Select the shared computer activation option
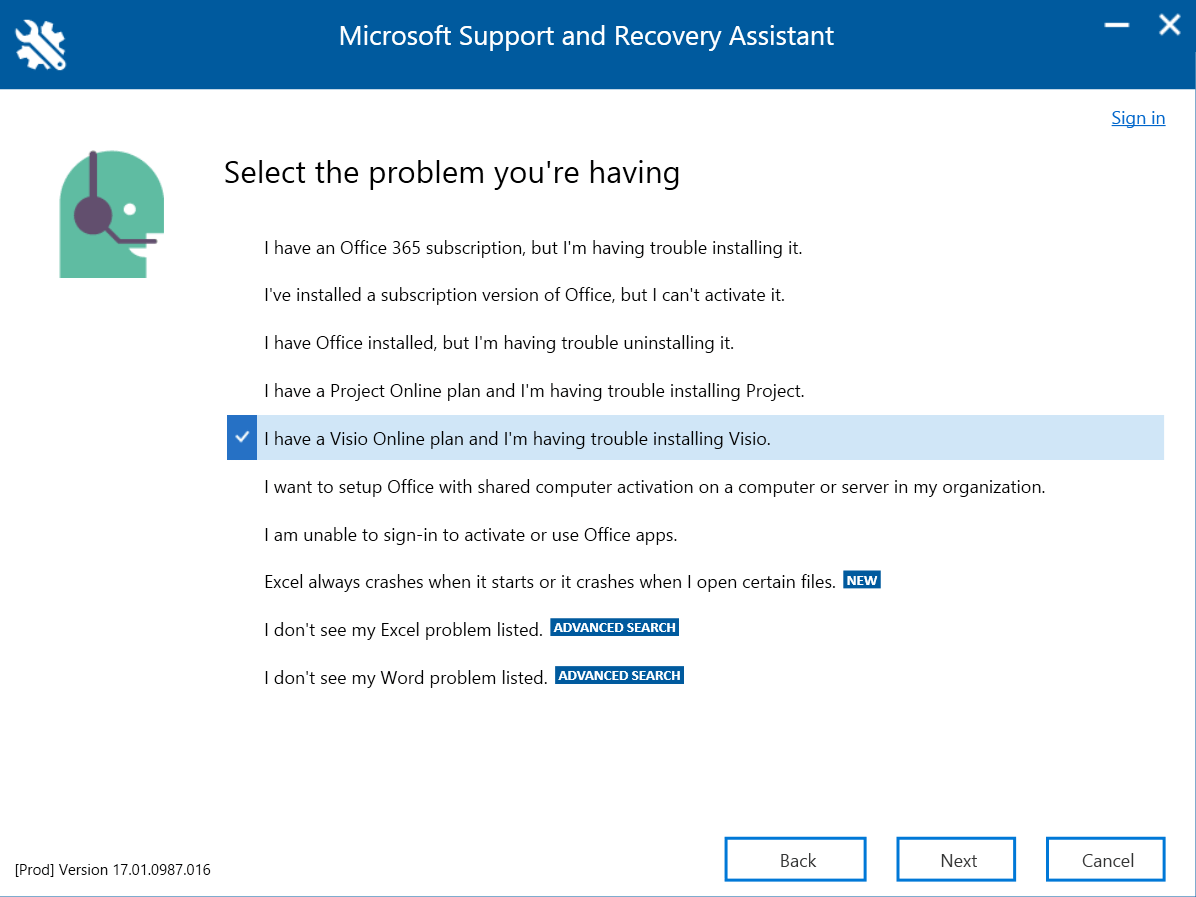Viewport: 1196px width, 897px height. 655,486
